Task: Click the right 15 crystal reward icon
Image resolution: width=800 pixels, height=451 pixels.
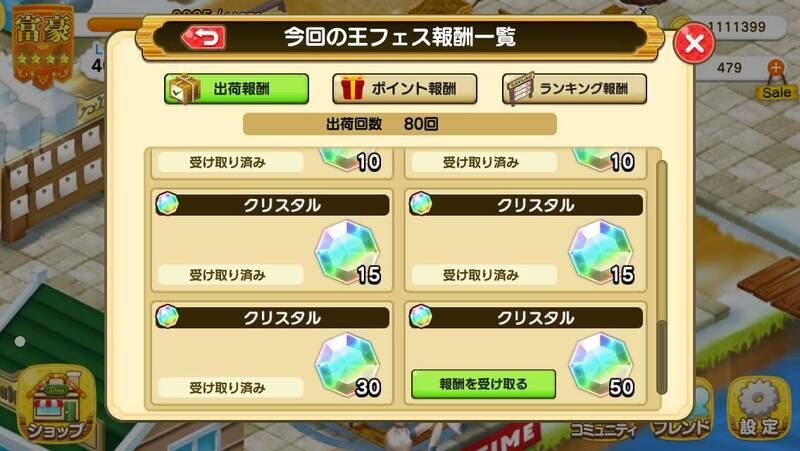Action: point(601,253)
